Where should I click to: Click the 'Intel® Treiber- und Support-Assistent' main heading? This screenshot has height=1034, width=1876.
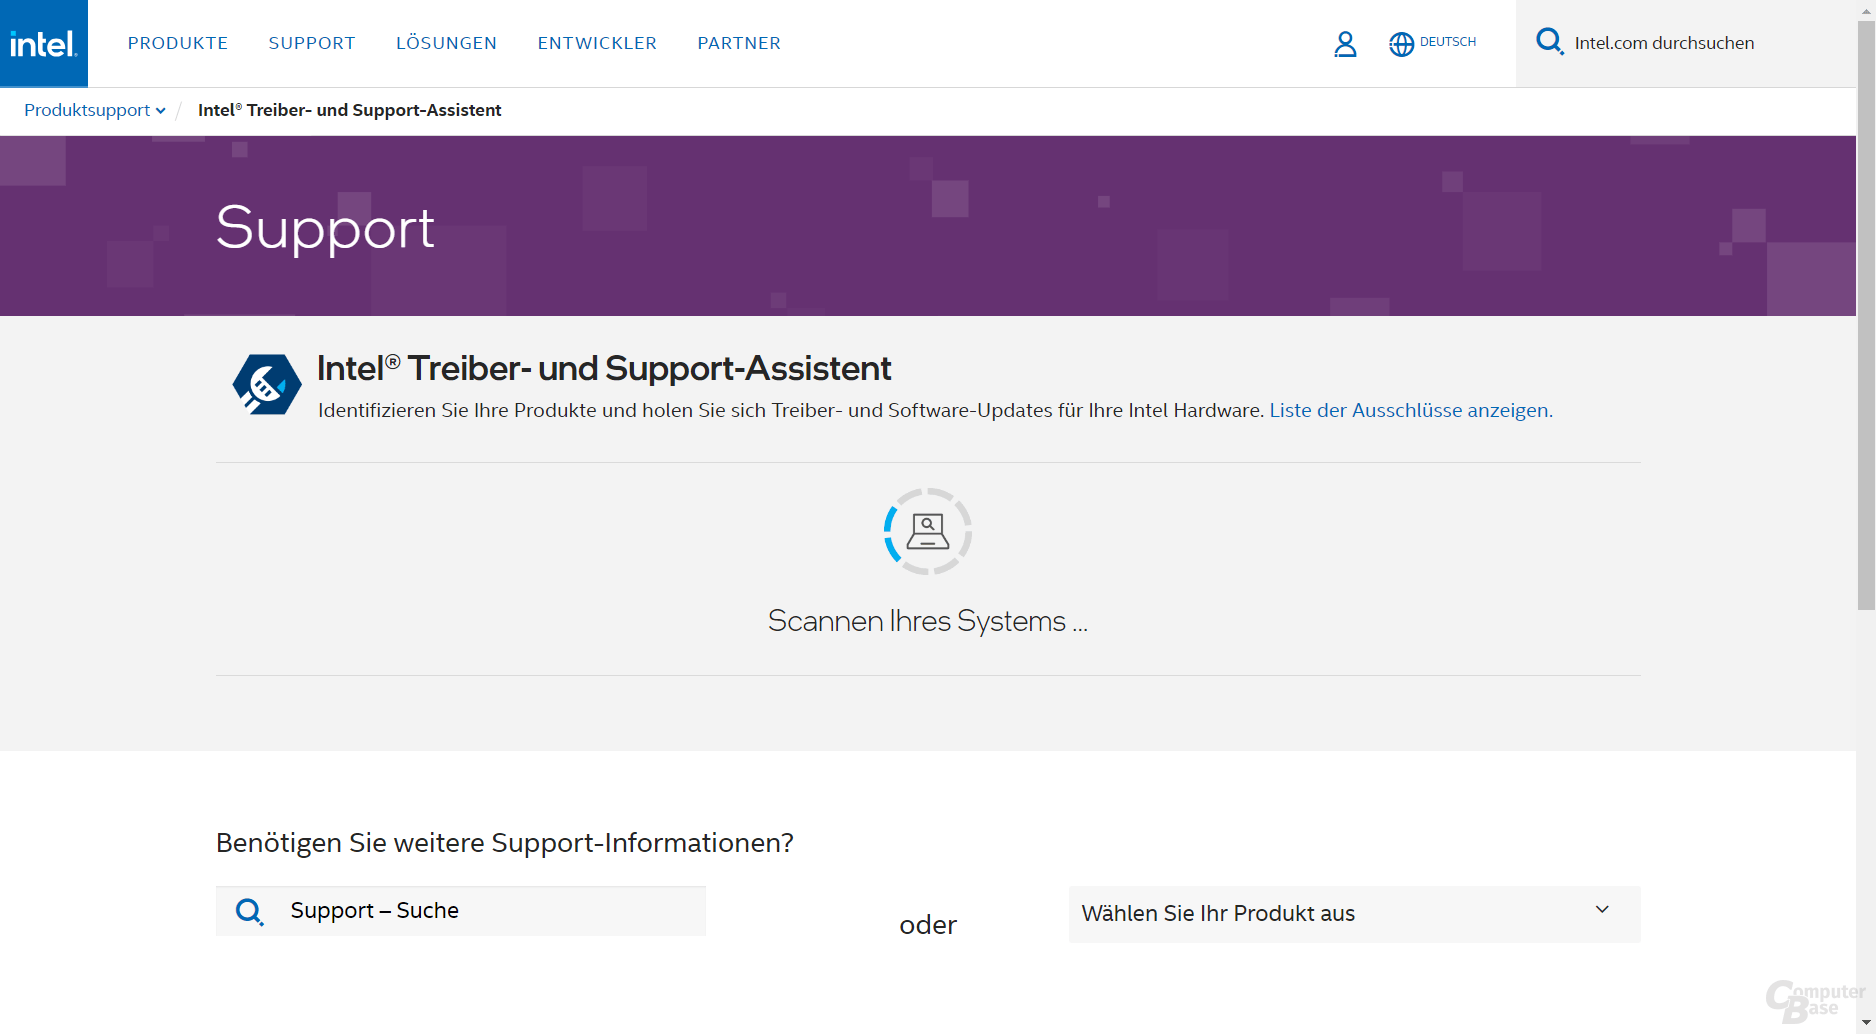[x=604, y=368]
